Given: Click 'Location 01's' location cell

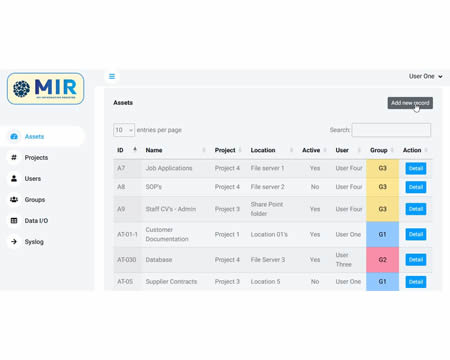Looking at the screenshot, I should point(269,234).
